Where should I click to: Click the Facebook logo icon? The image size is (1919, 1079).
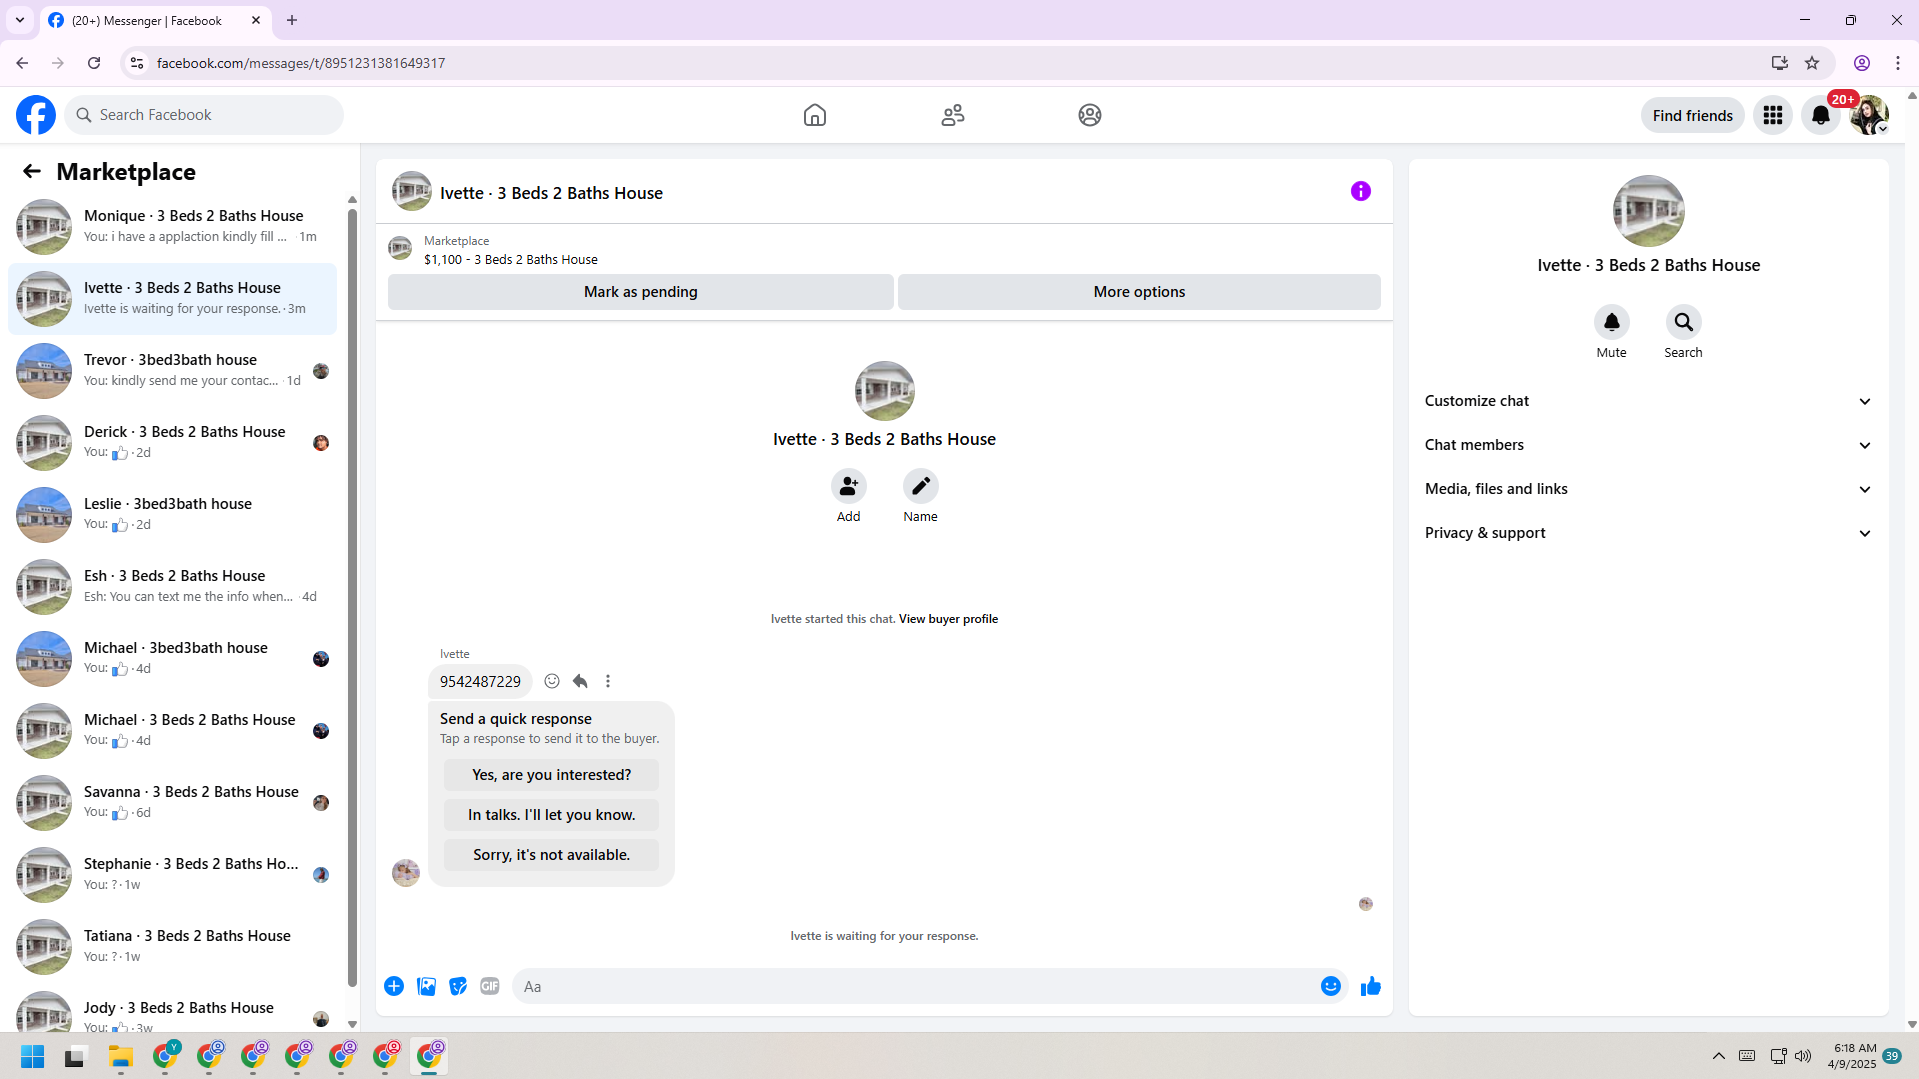pyautogui.click(x=36, y=115)
